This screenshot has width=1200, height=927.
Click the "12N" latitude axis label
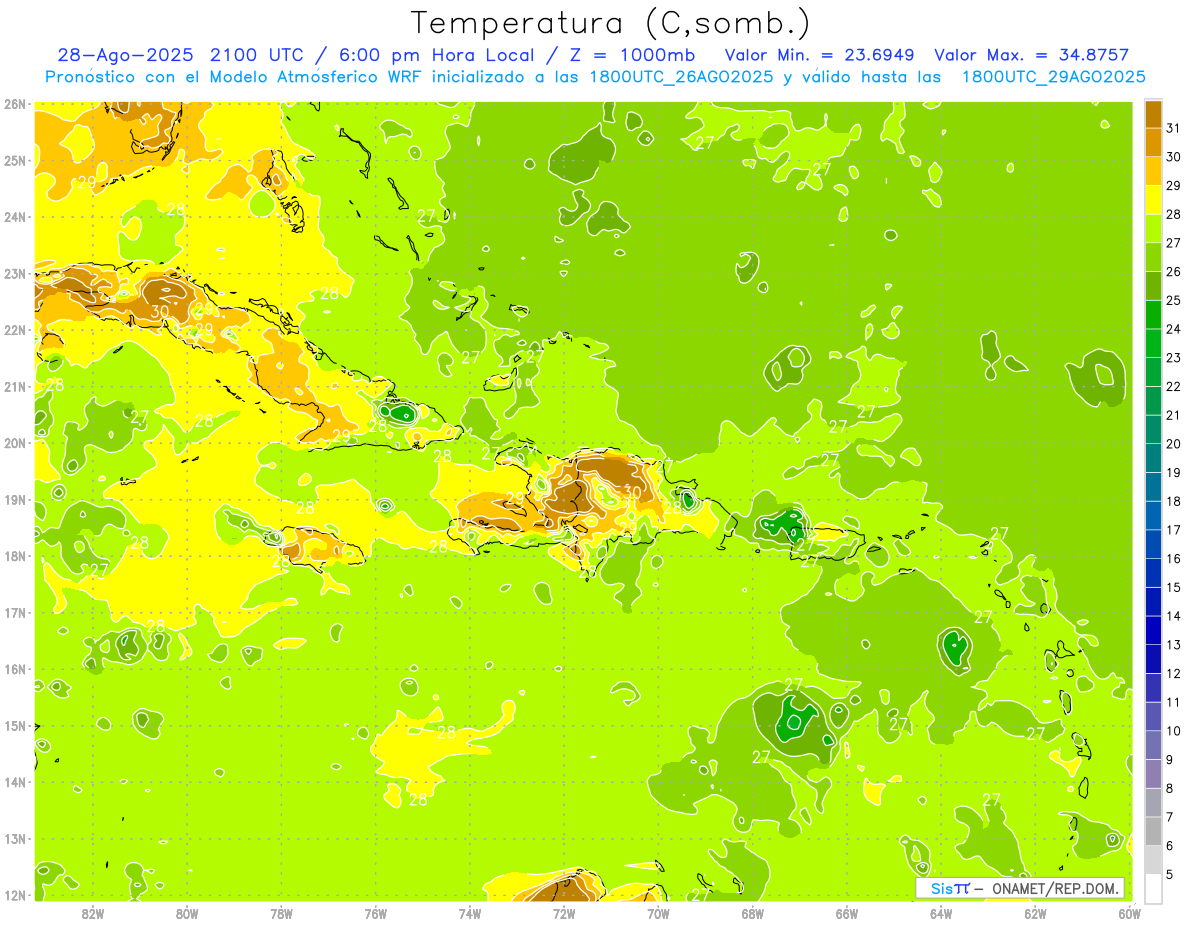(15, 895)
